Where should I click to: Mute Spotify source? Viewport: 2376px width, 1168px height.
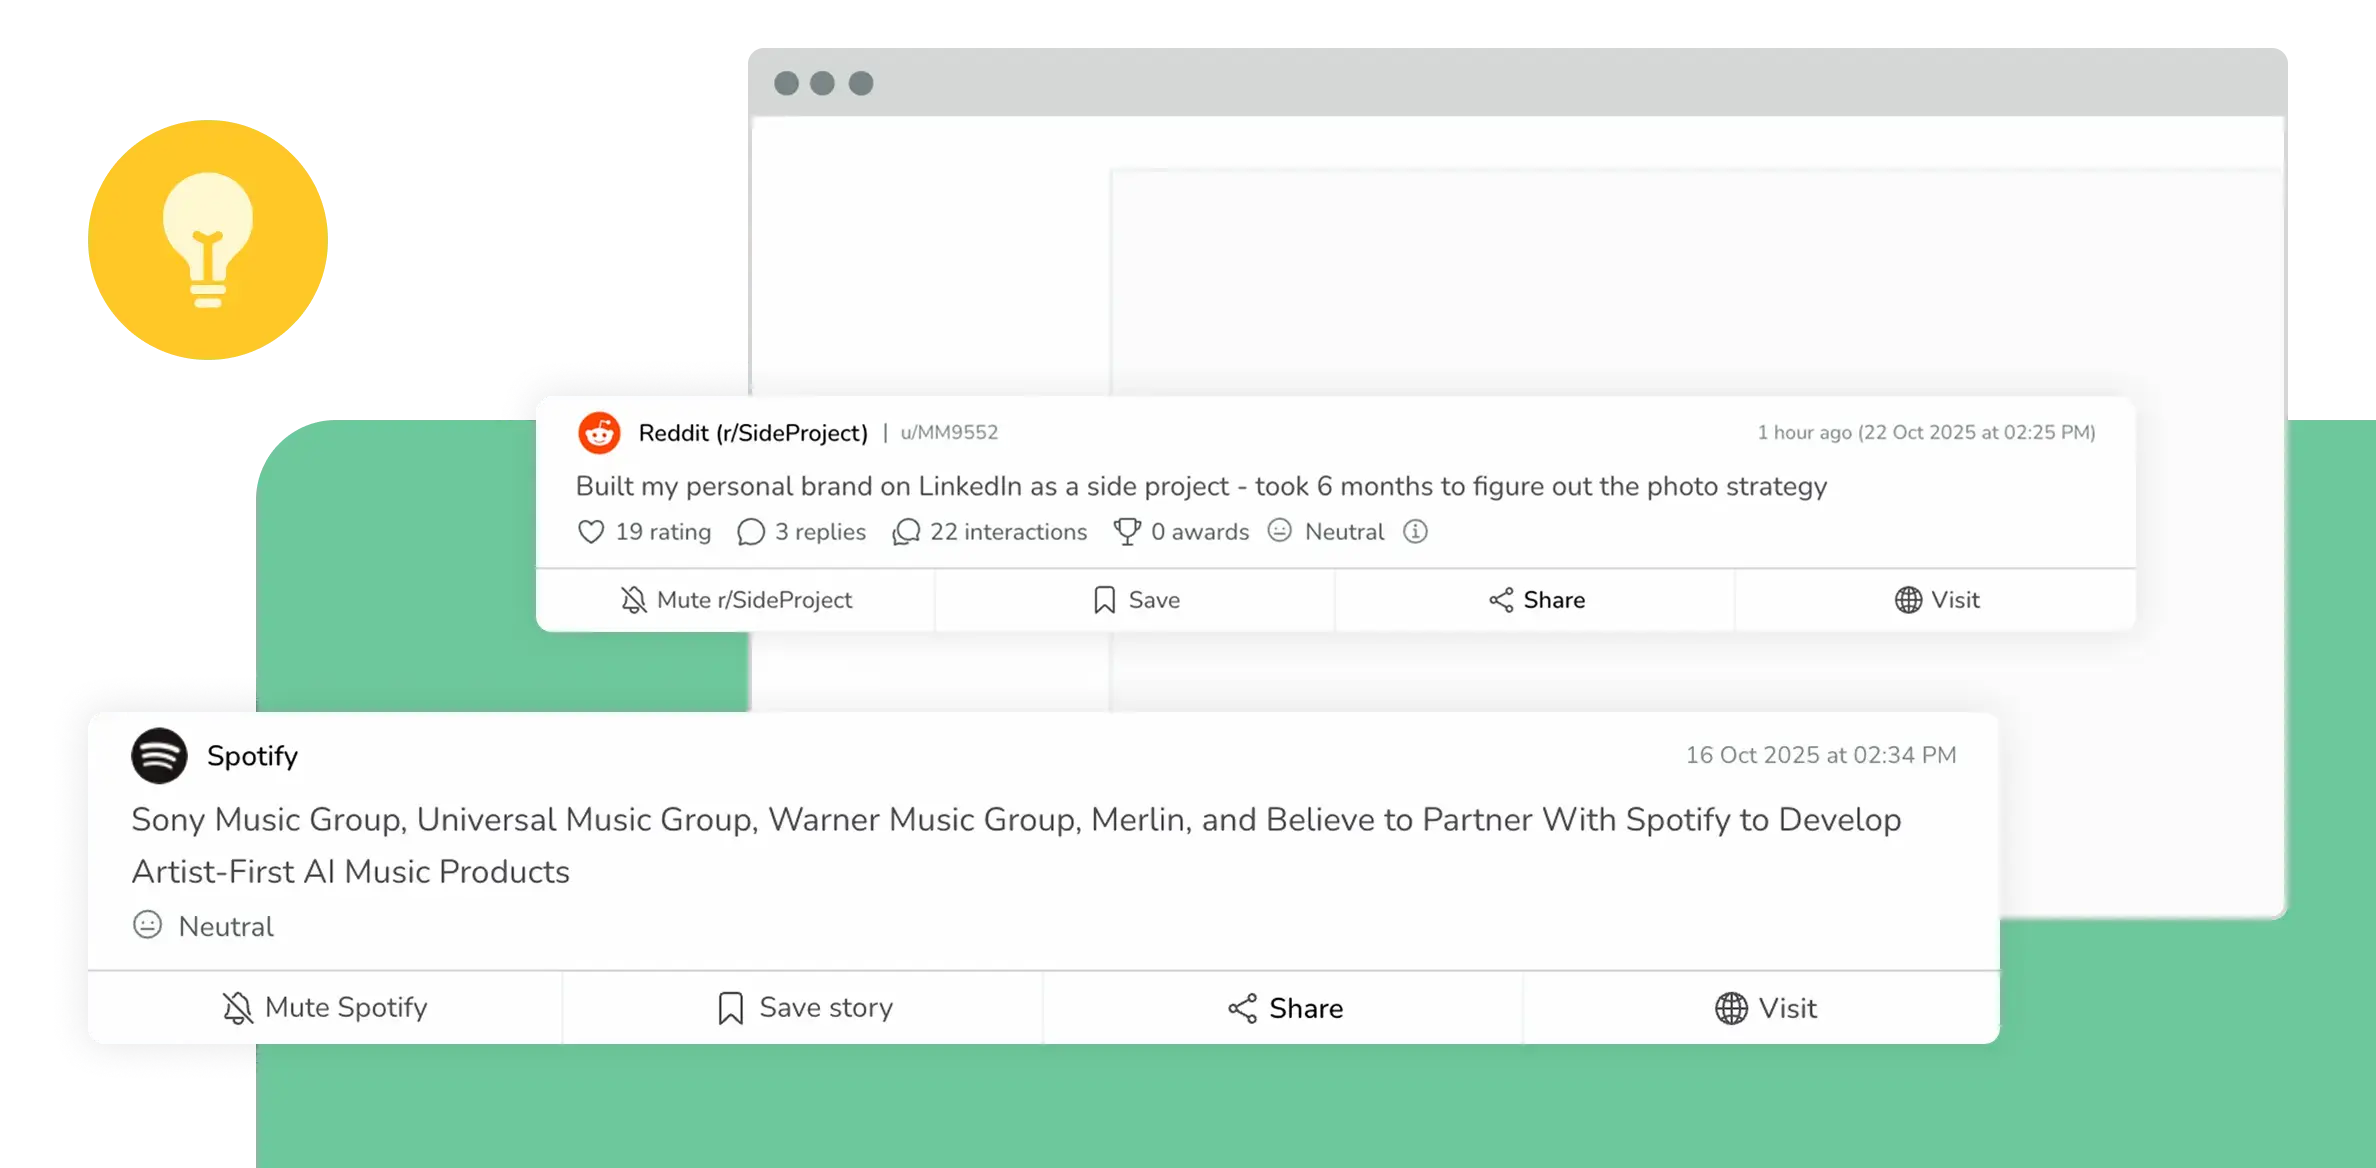325,1008
